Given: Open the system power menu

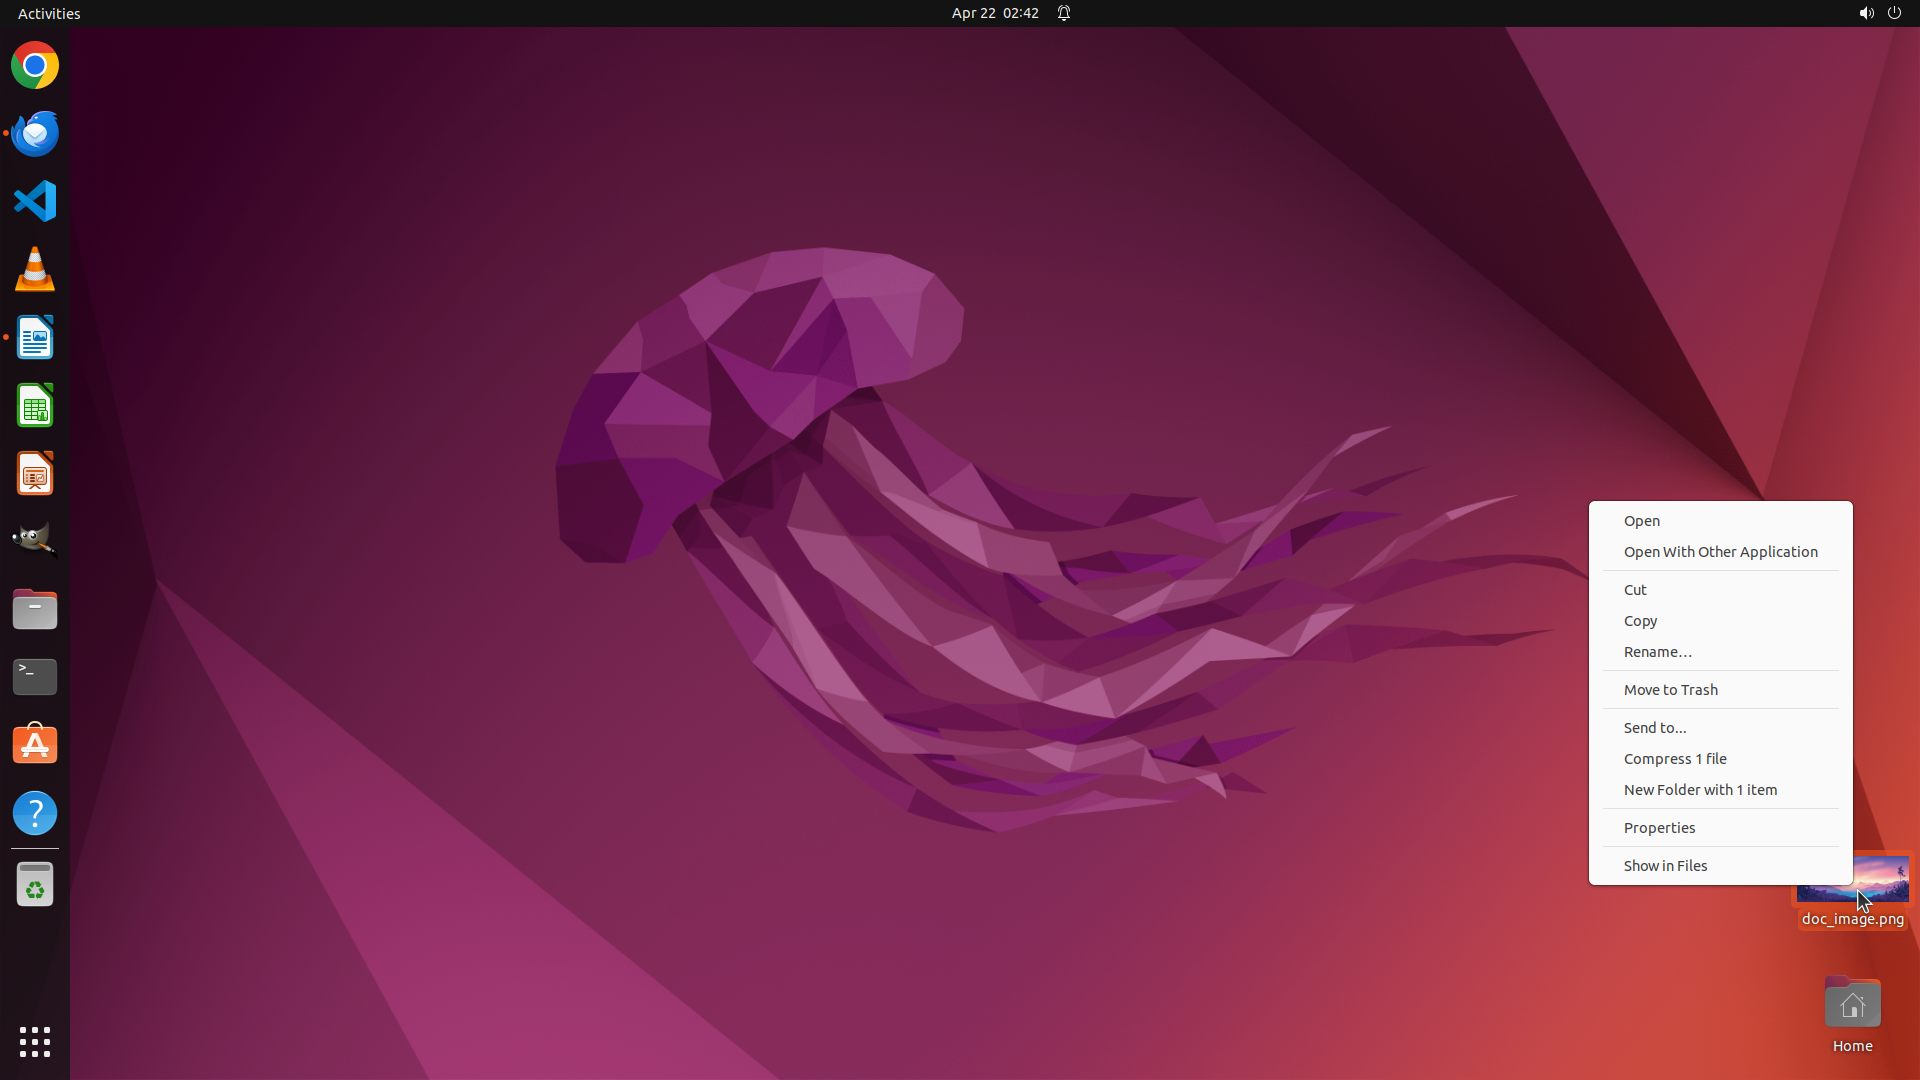Looking at the screenshot, I should tap(1894, 13).
